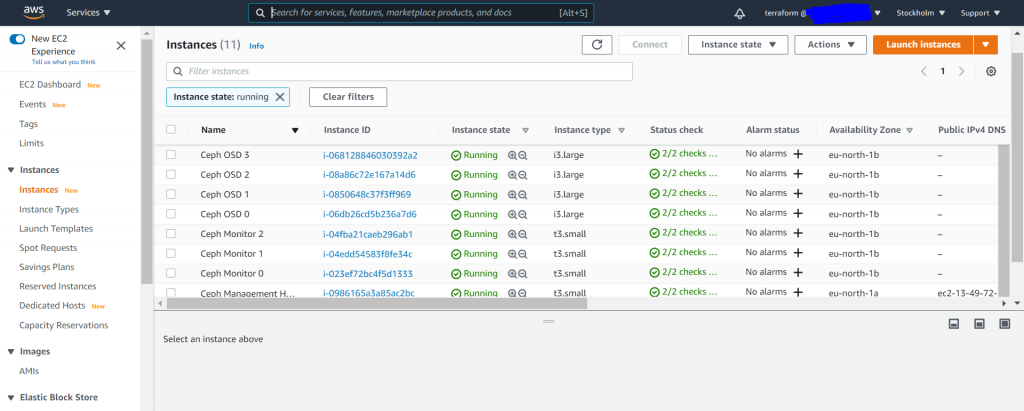Check the Ceph OSD 2 row
The width and height of the screenshot is (1024, 411).
coord(171,174)
